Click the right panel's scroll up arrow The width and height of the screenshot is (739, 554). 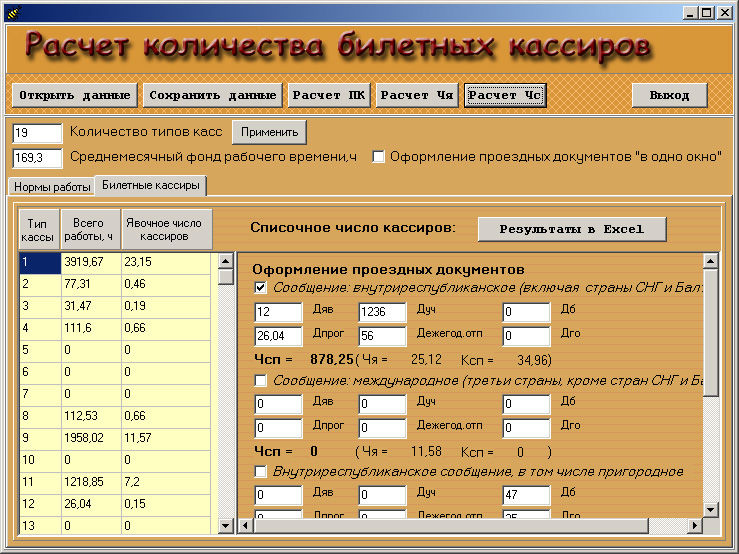[x=710, y=261]
